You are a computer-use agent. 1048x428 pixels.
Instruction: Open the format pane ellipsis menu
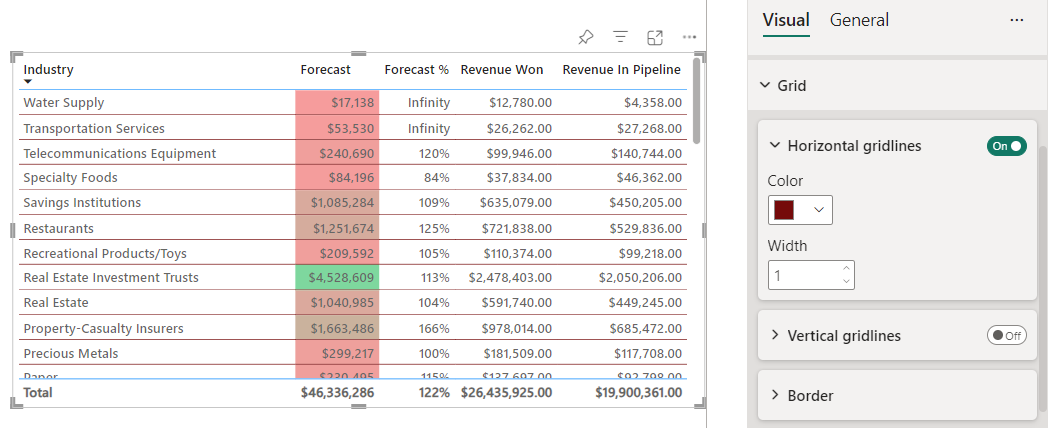click(1017, 20)
